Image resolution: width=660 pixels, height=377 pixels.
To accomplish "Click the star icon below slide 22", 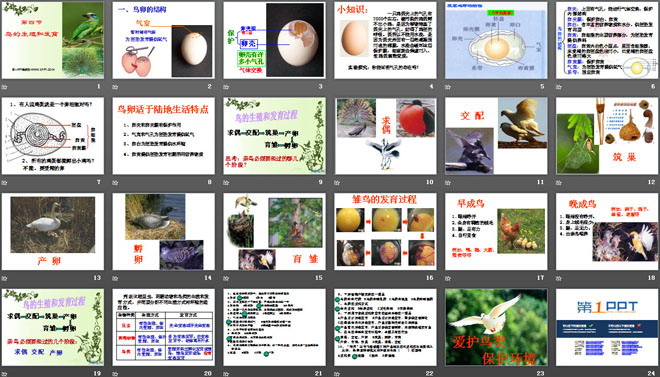I will [x=337, y=374].
